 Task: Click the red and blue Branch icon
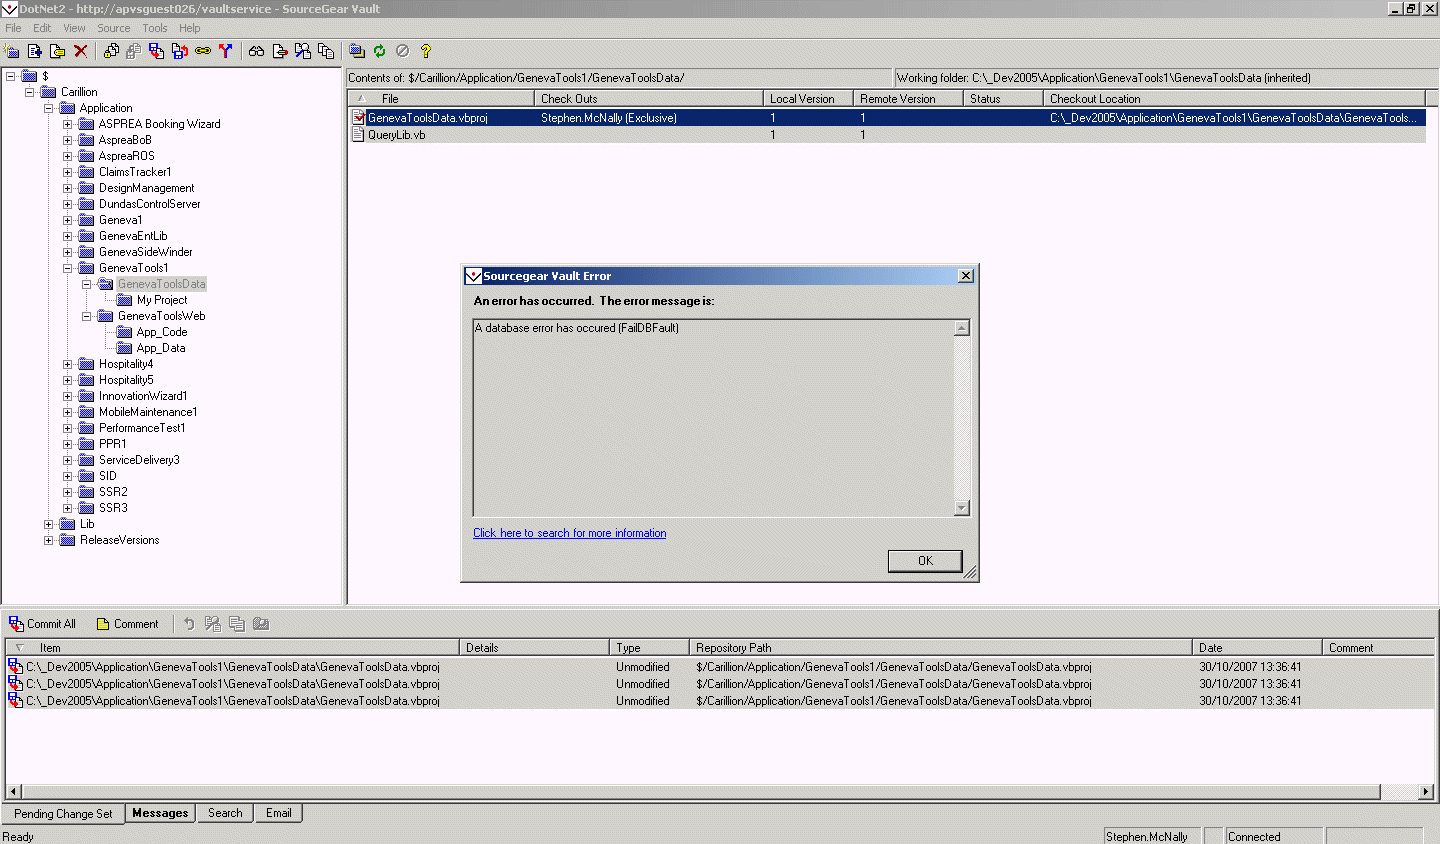pyautogui.click(x=226, y=51)
